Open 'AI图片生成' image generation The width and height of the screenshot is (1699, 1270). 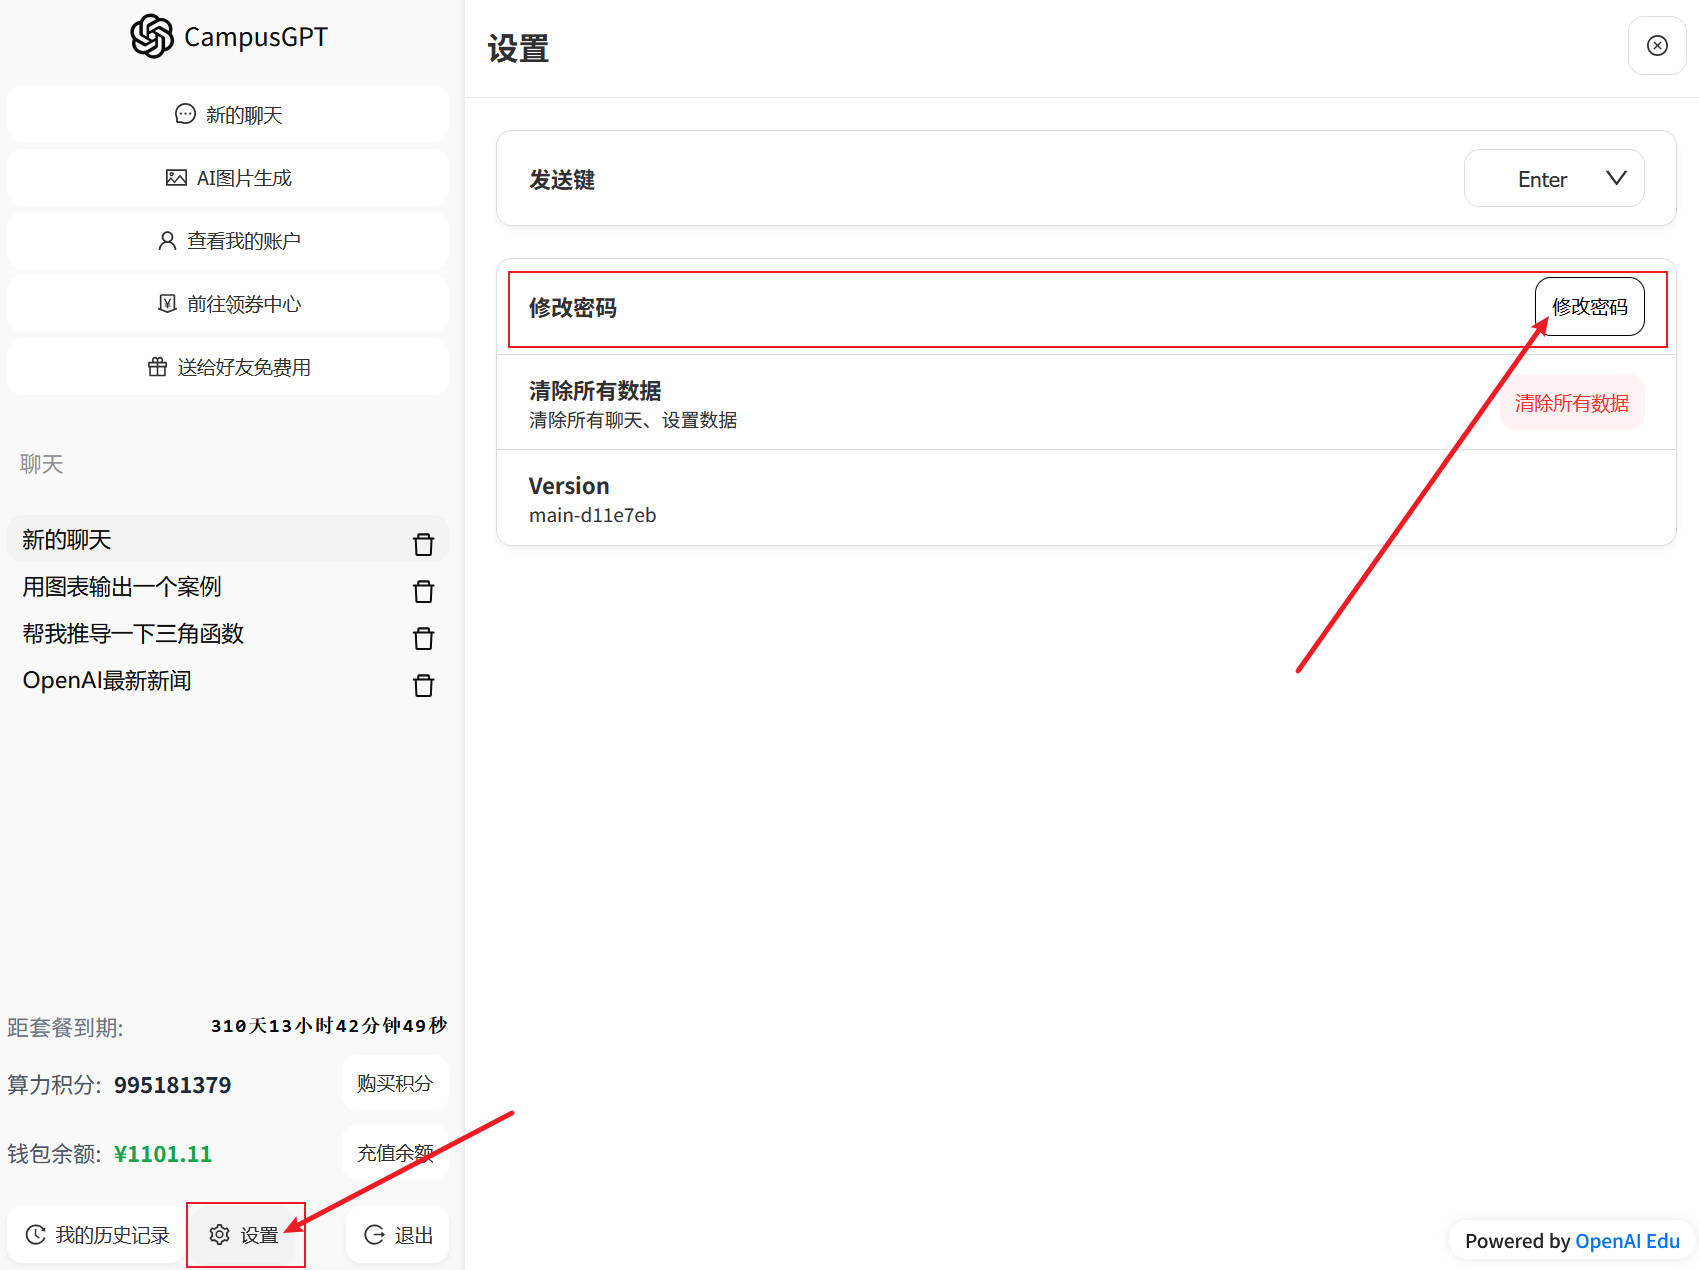[228, 178]
